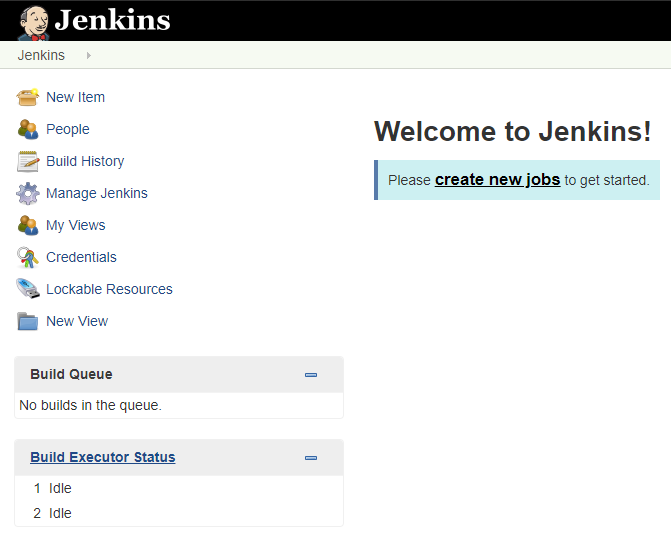Click the Jenkins butler logo icon
This screenshot has height=539, width=671.
click(x=33, y=23)
